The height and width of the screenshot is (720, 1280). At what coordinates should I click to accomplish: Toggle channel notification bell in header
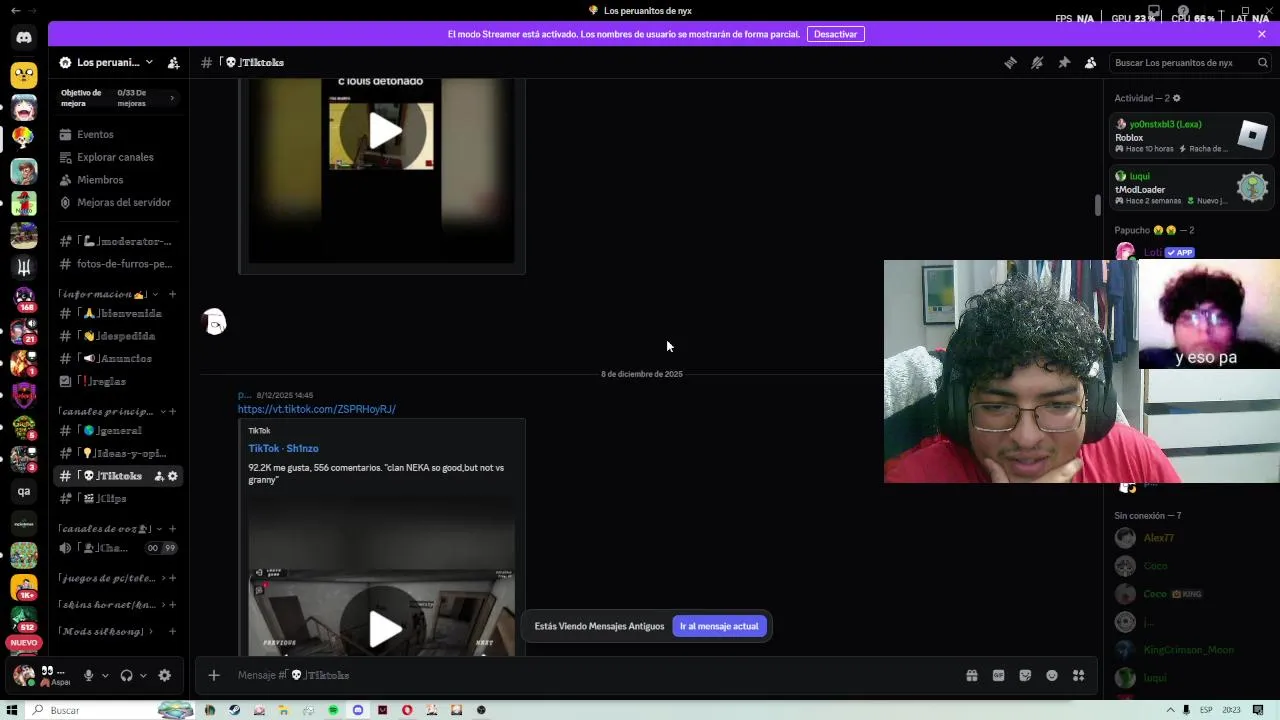click(x=1037, y=62)
